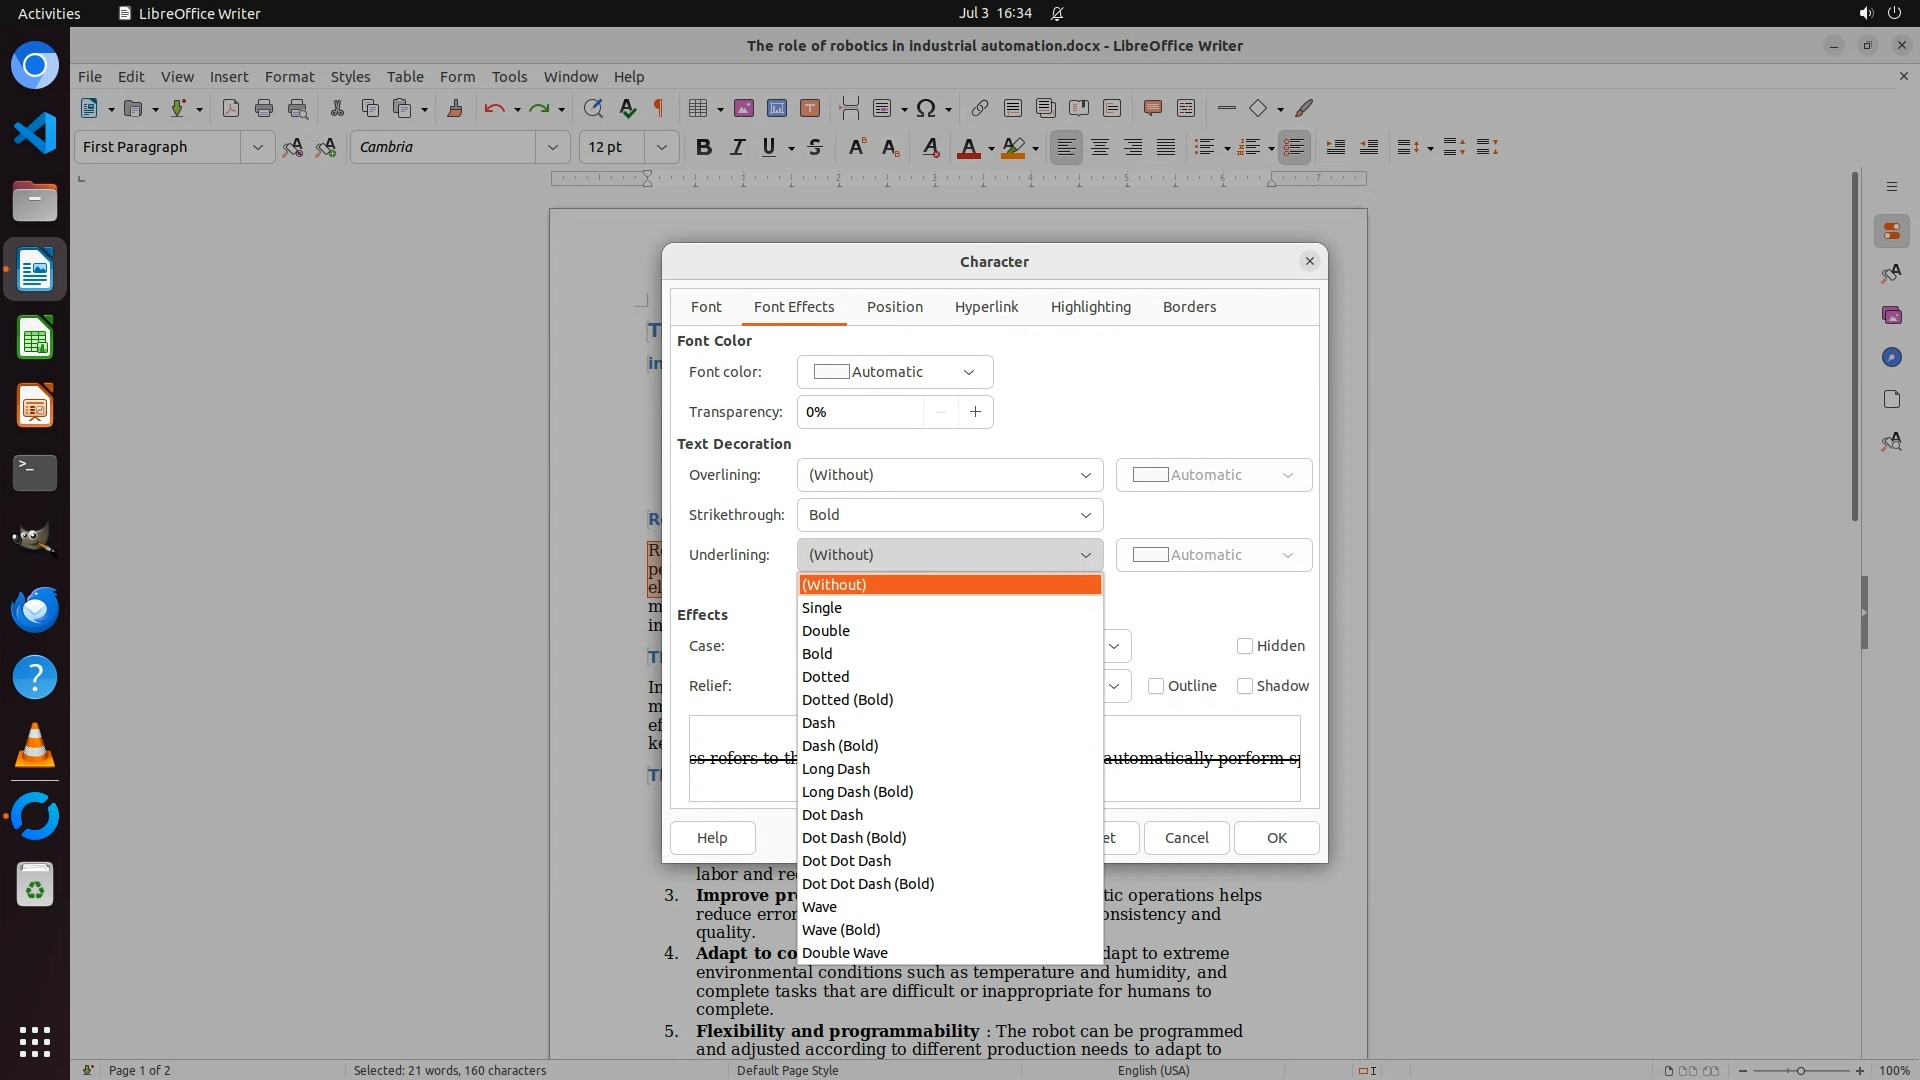Screen dimensions: 1920x1080
Task: Click the Justified alignment icon
Action: [1166, 147]
